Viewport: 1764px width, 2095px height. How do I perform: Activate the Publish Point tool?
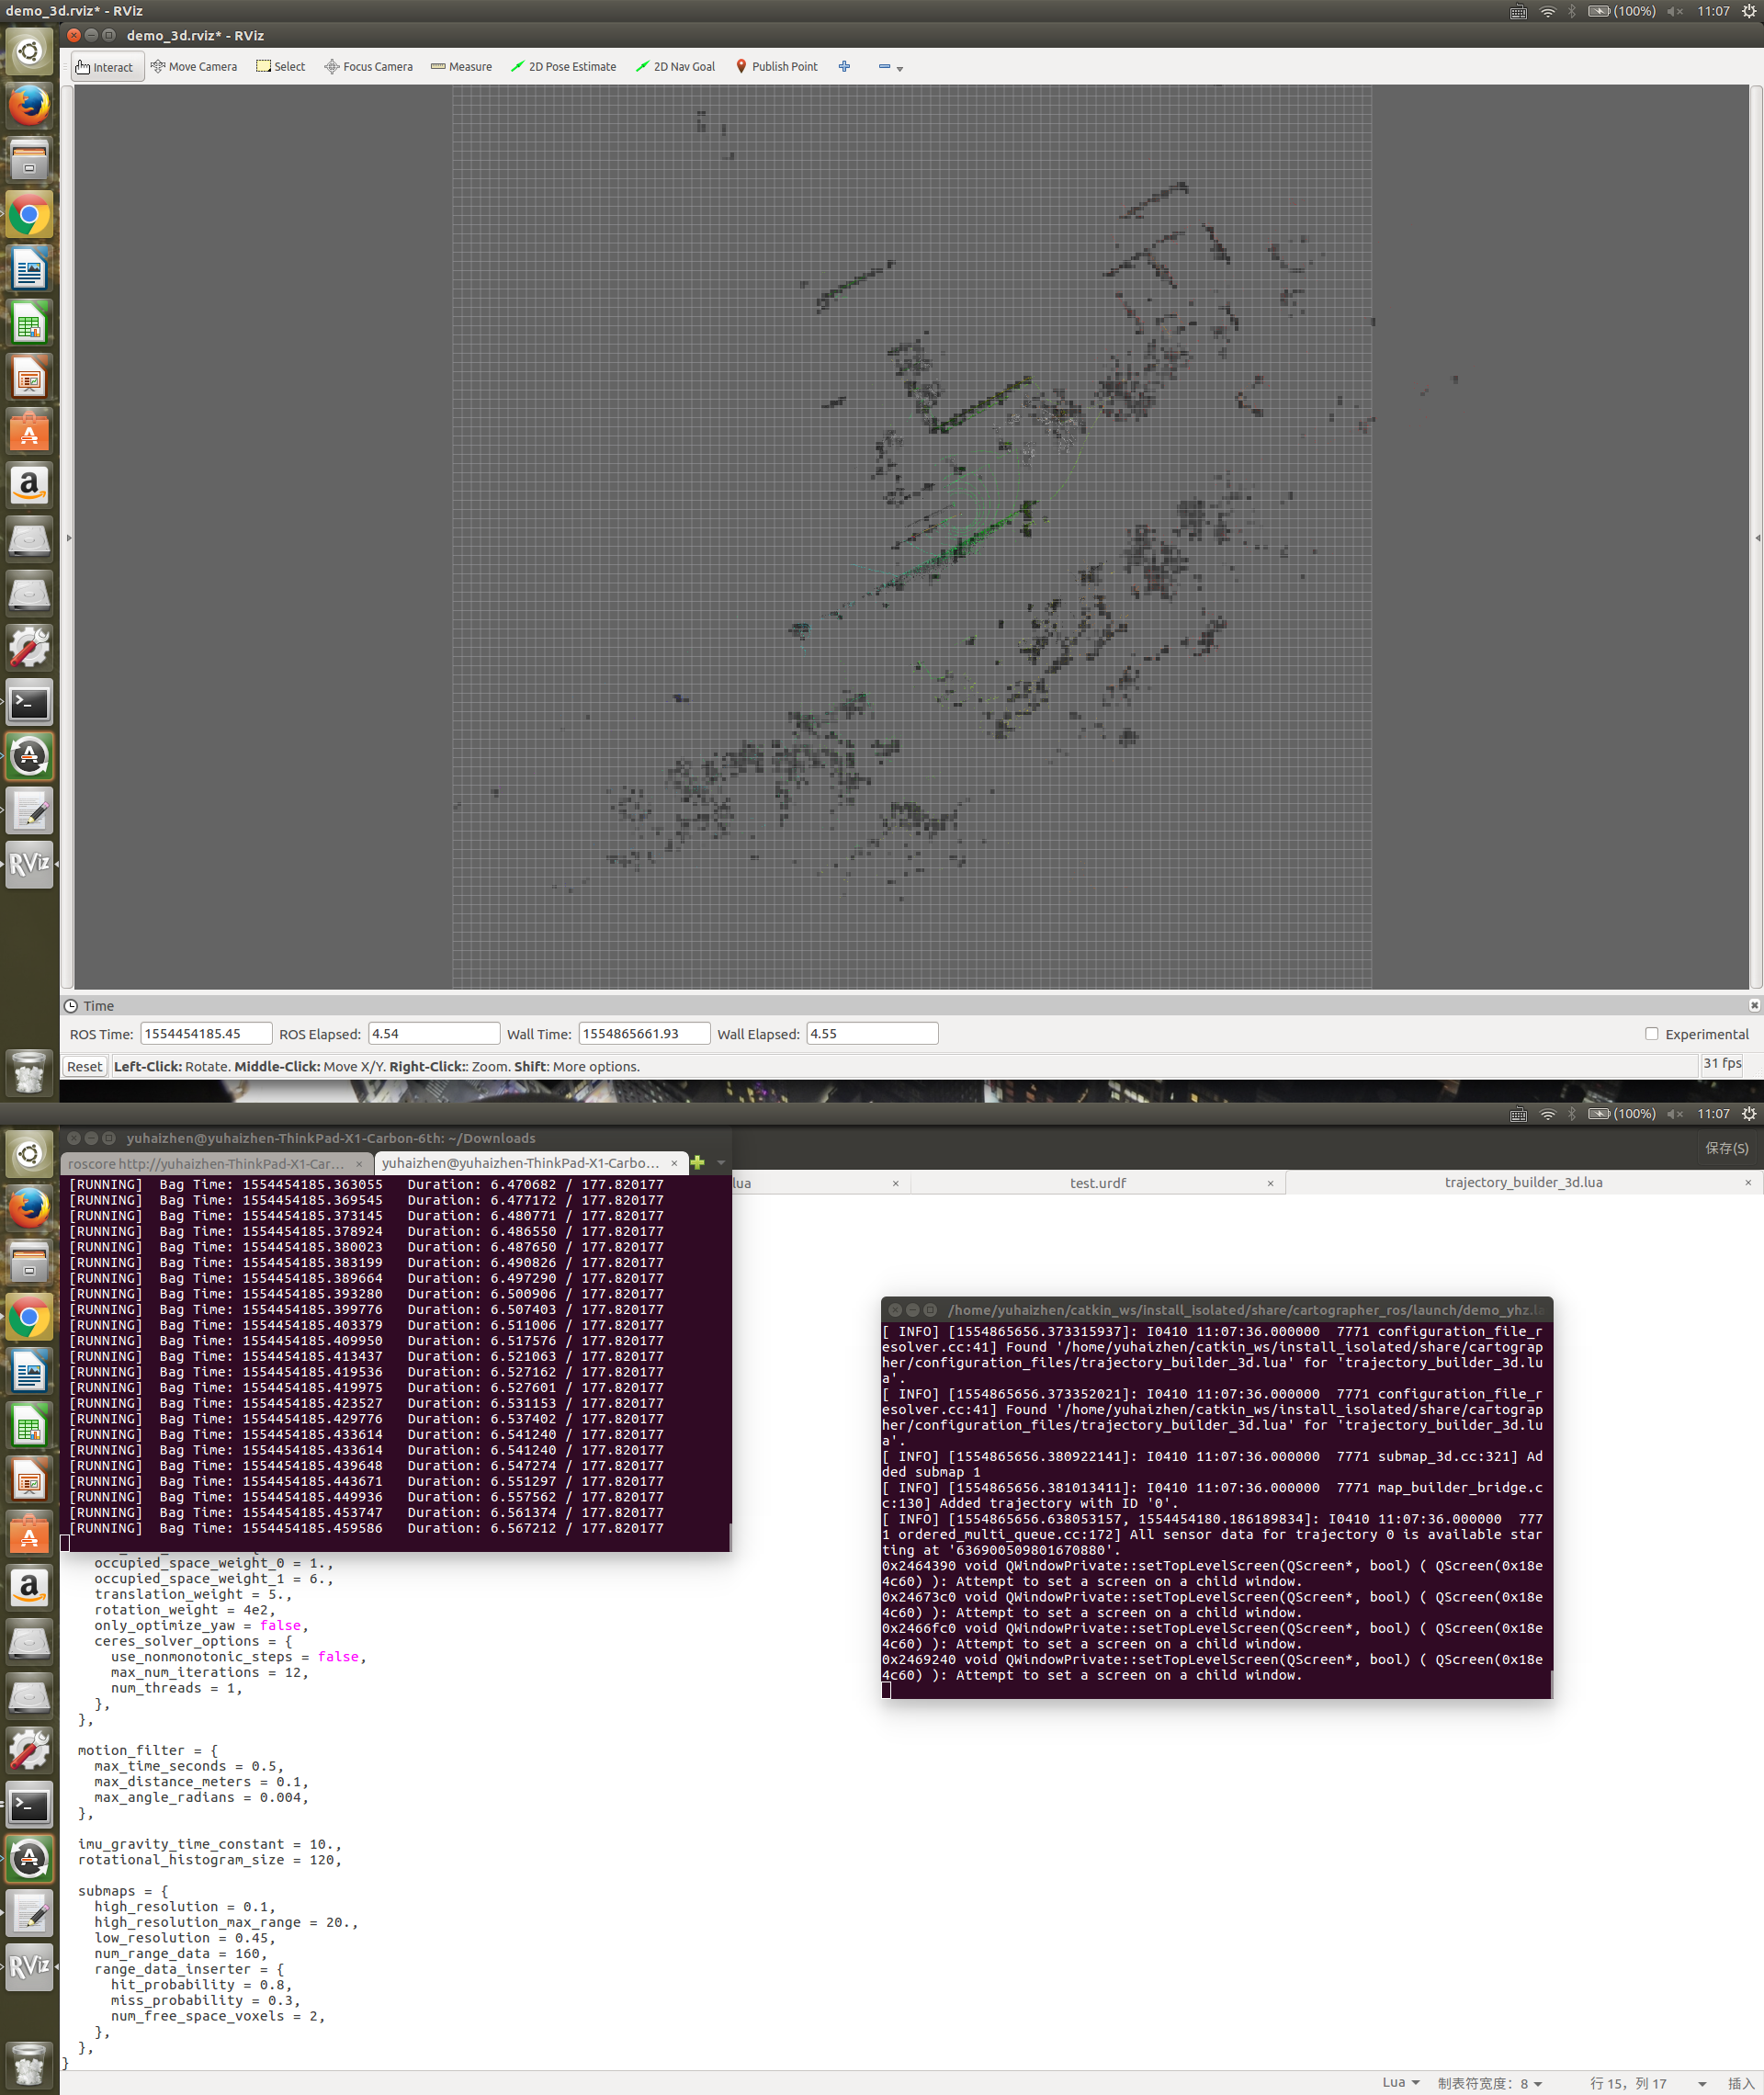tap(777, 66)
